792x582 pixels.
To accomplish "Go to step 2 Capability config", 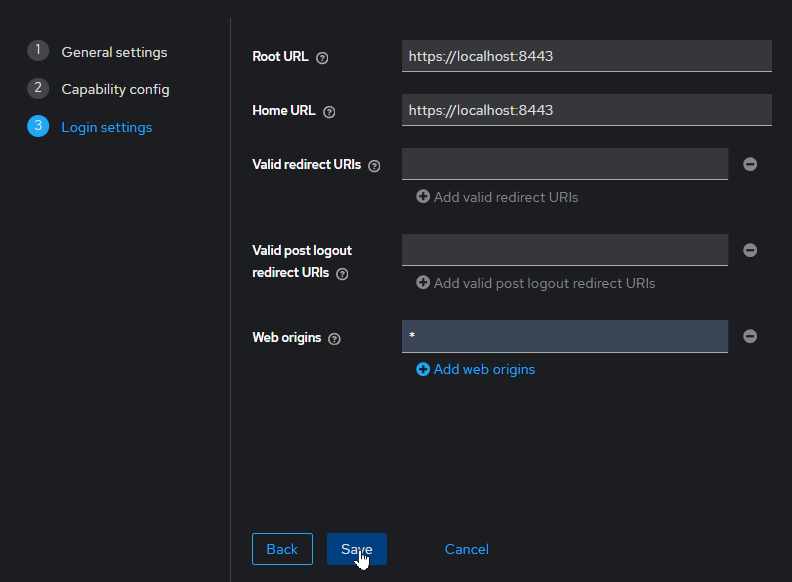I will coord(115,89).
